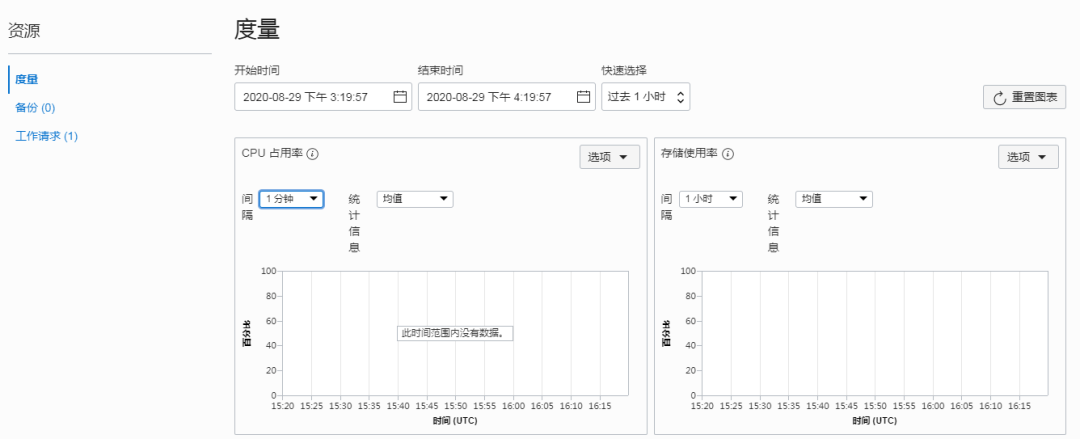Click the info icon next to CPU 占用率
This screenshot has height=439, width=1080.
pyautogui.click(x=313, y=154)
